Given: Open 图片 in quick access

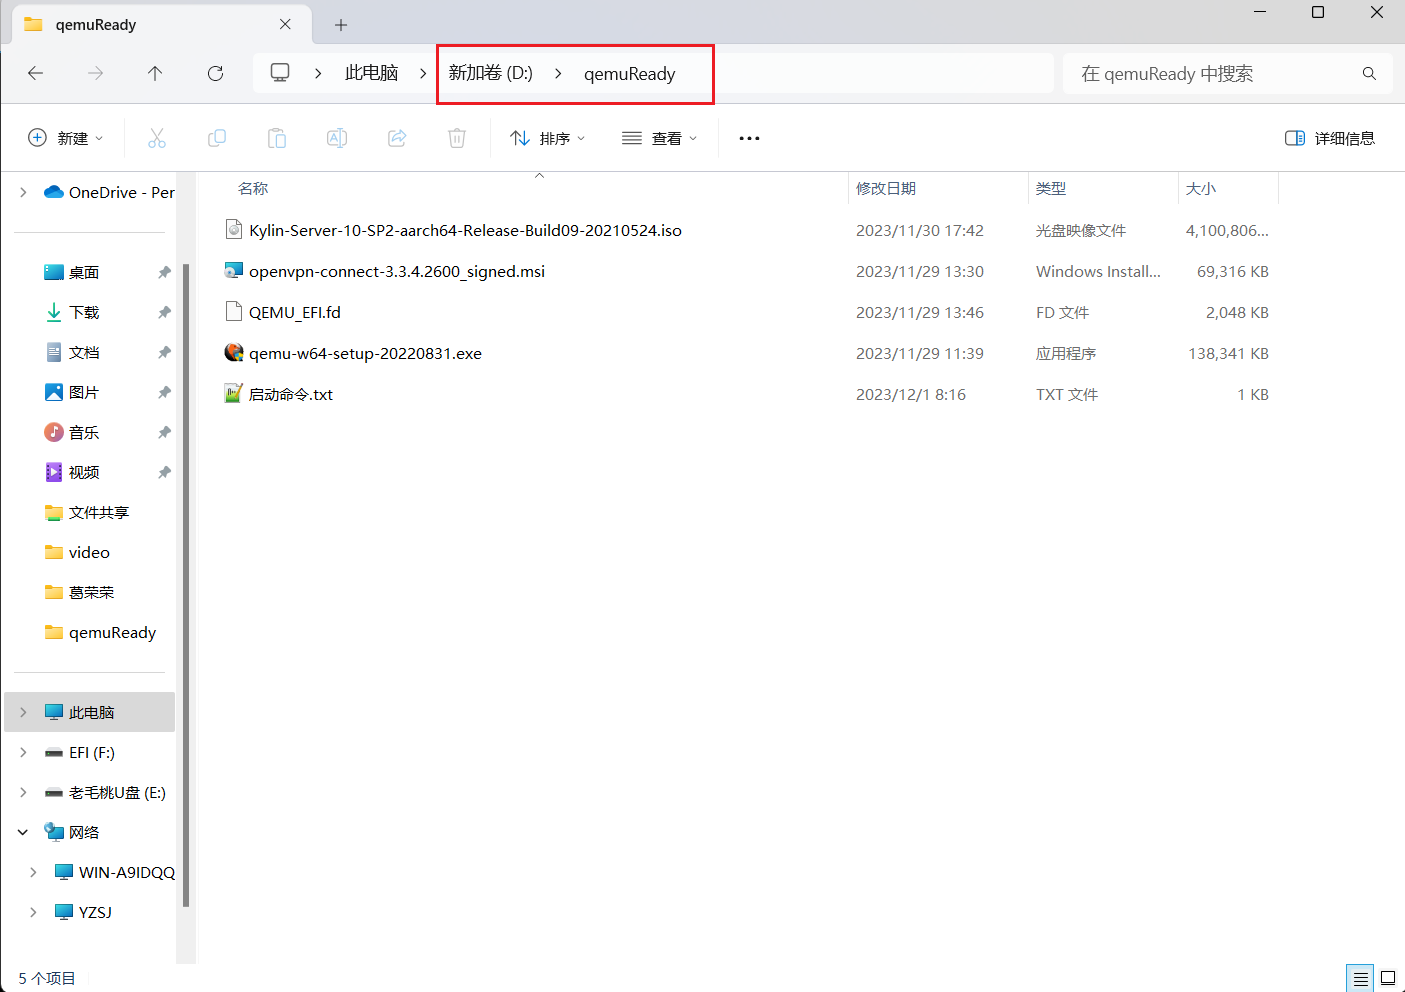Looking at the screenshot, I should 84,392.
